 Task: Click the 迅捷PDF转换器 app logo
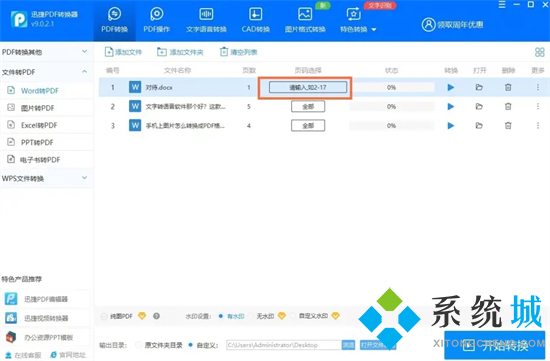tap(19, 19)
